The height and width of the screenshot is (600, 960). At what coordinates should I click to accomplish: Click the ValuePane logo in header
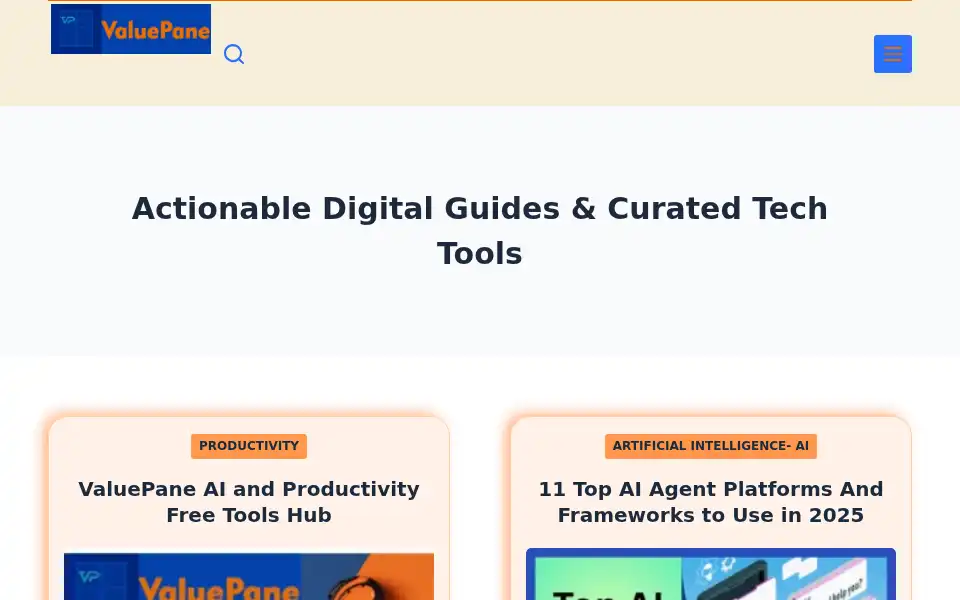(131, 29)
